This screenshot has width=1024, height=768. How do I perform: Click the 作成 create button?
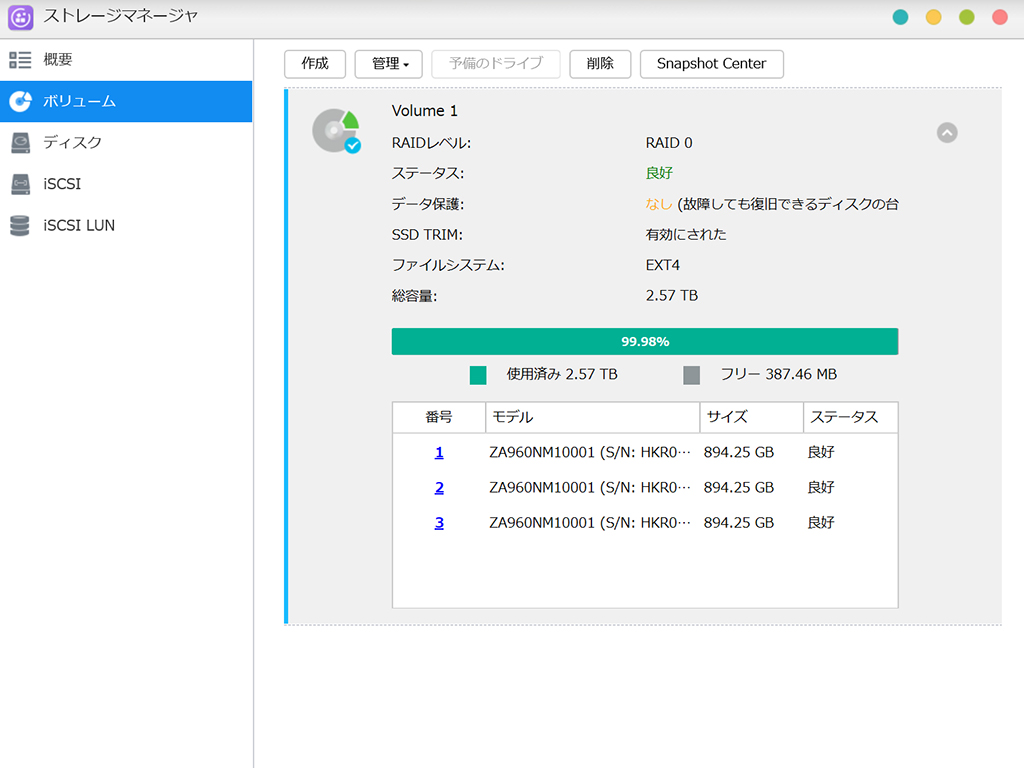[x=315, y=64]
